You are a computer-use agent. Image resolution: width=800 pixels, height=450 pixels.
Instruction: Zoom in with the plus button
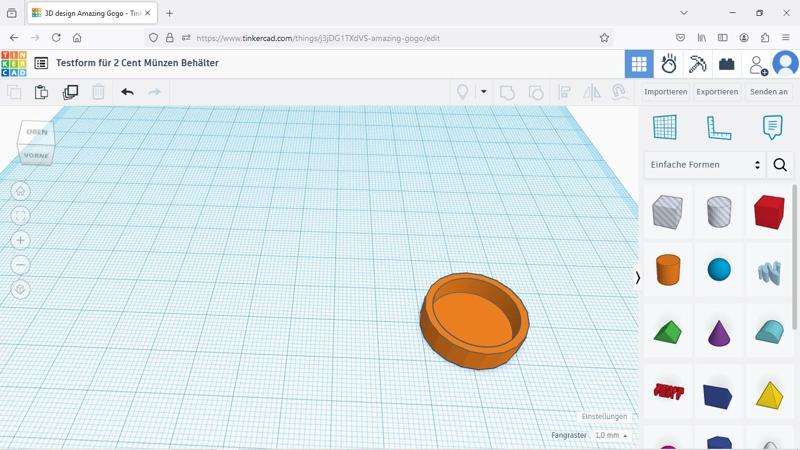pos(20,240)
